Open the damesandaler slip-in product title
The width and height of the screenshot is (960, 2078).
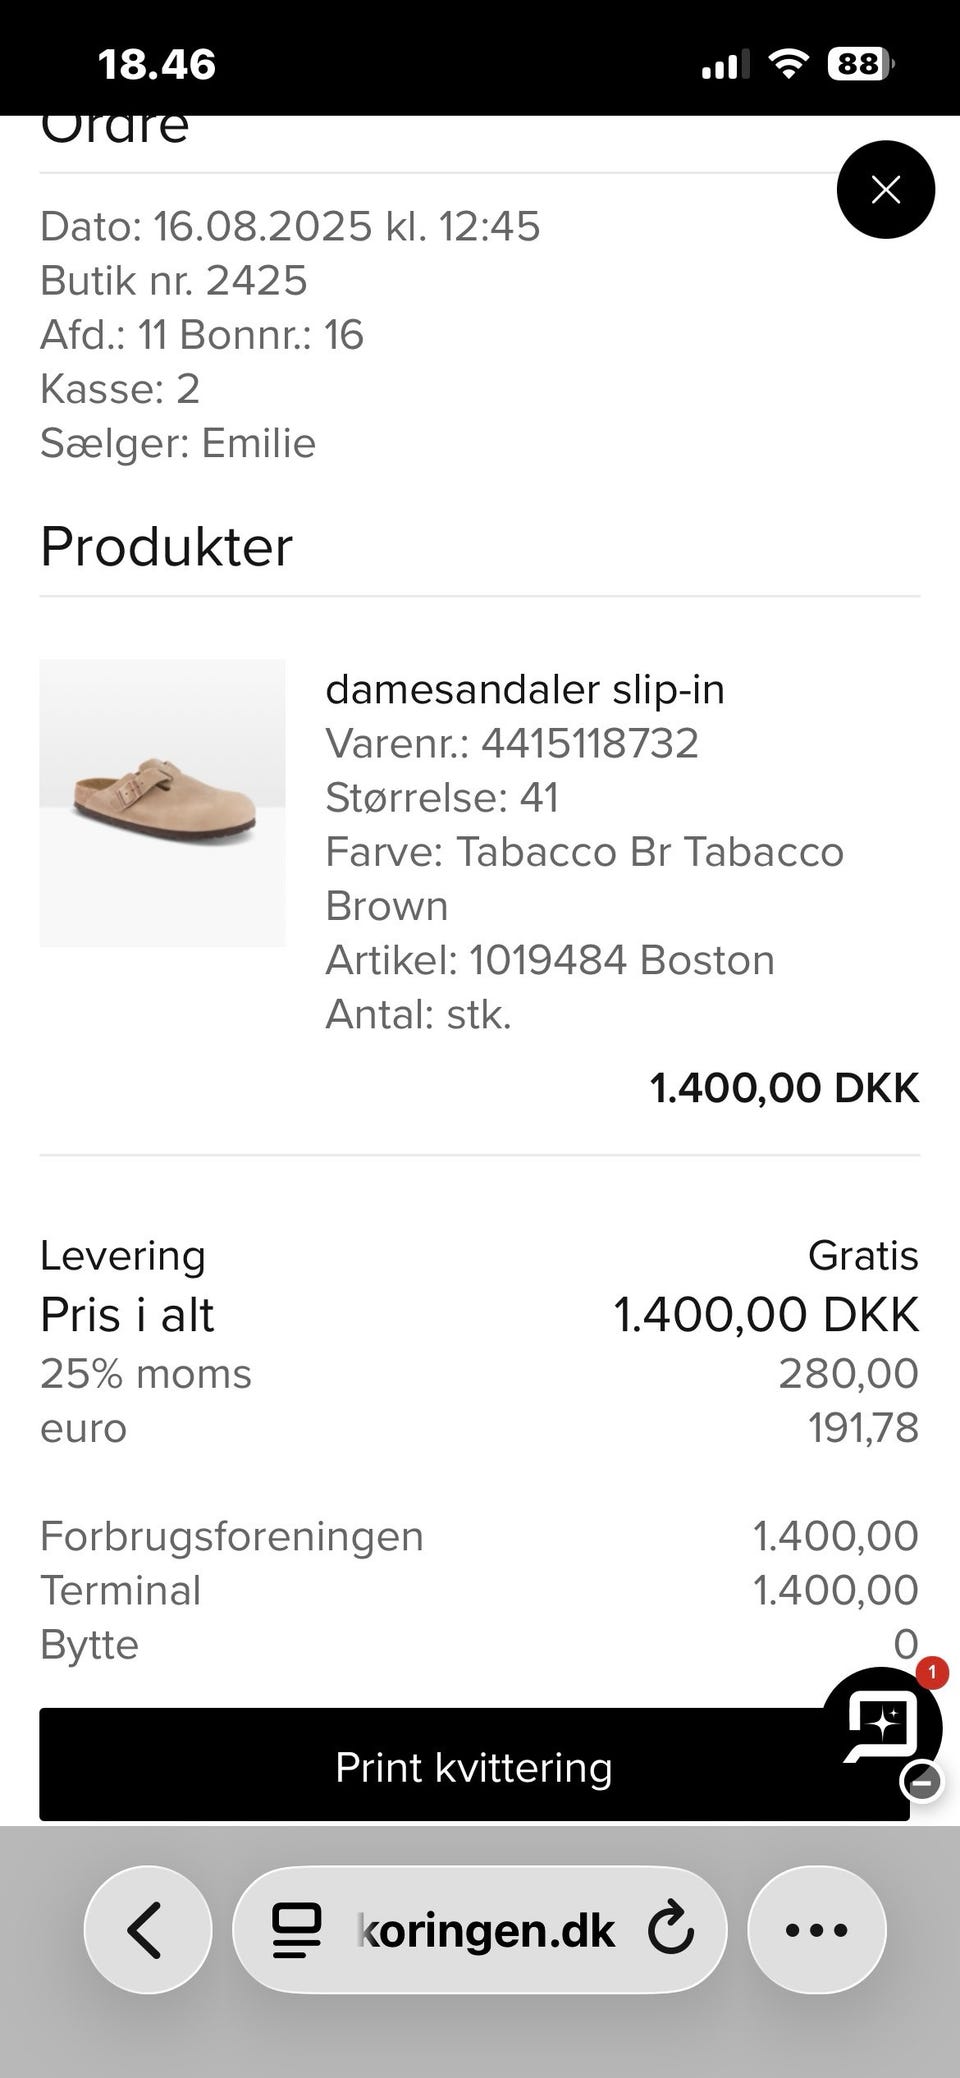(525, 689)
